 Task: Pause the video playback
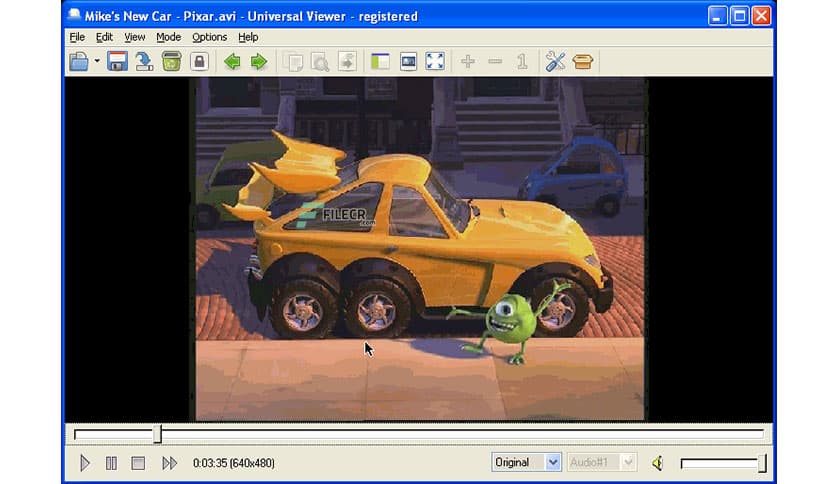point(111,463)
